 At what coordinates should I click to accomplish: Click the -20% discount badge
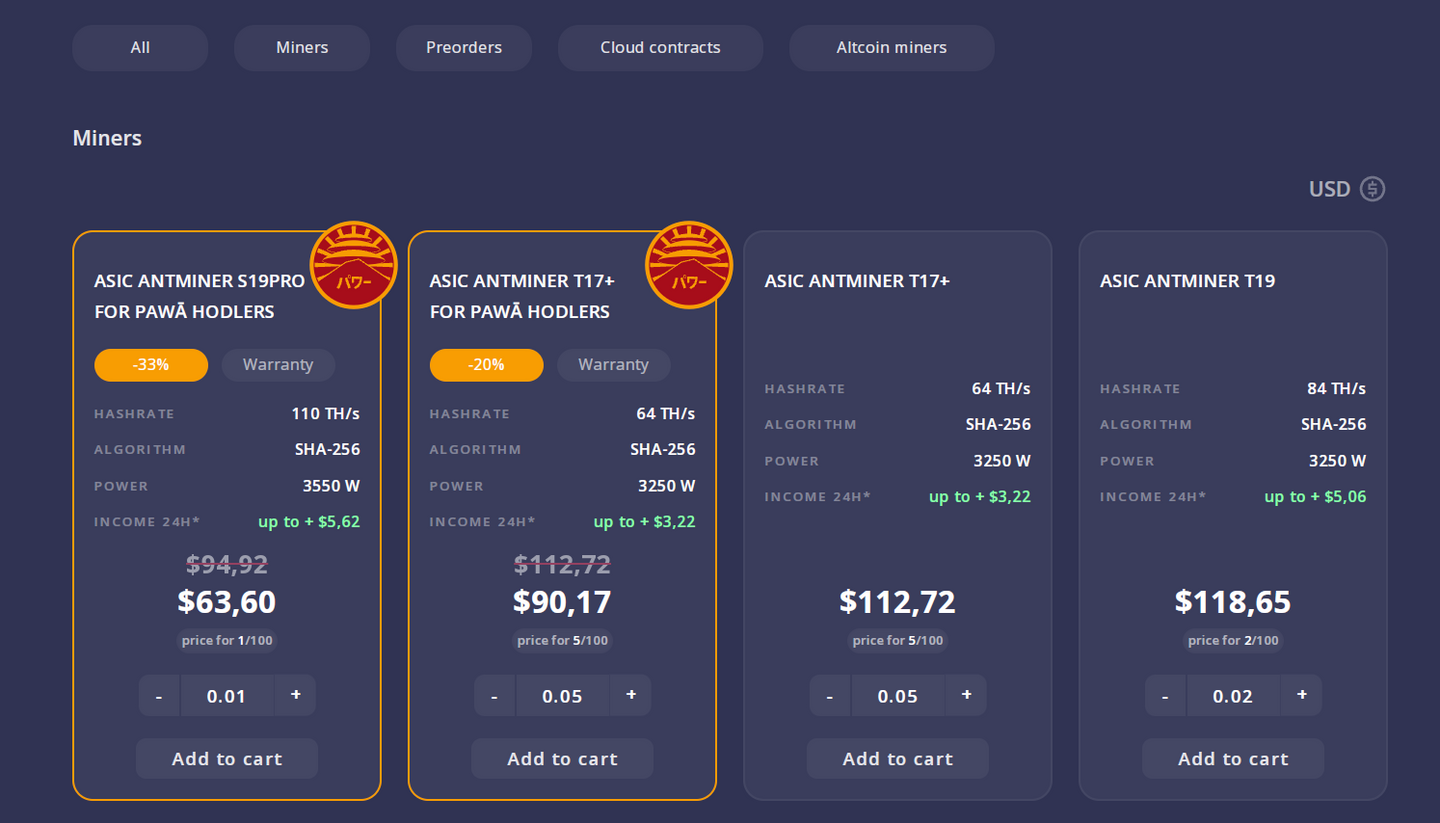(x=486, y=365)
